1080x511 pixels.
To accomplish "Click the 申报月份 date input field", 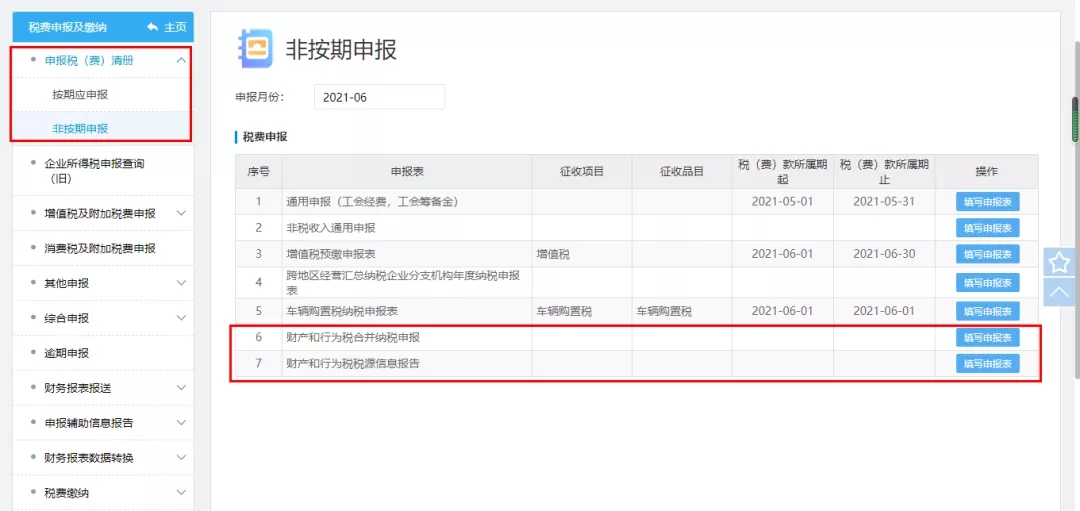I will pos(379,97).
